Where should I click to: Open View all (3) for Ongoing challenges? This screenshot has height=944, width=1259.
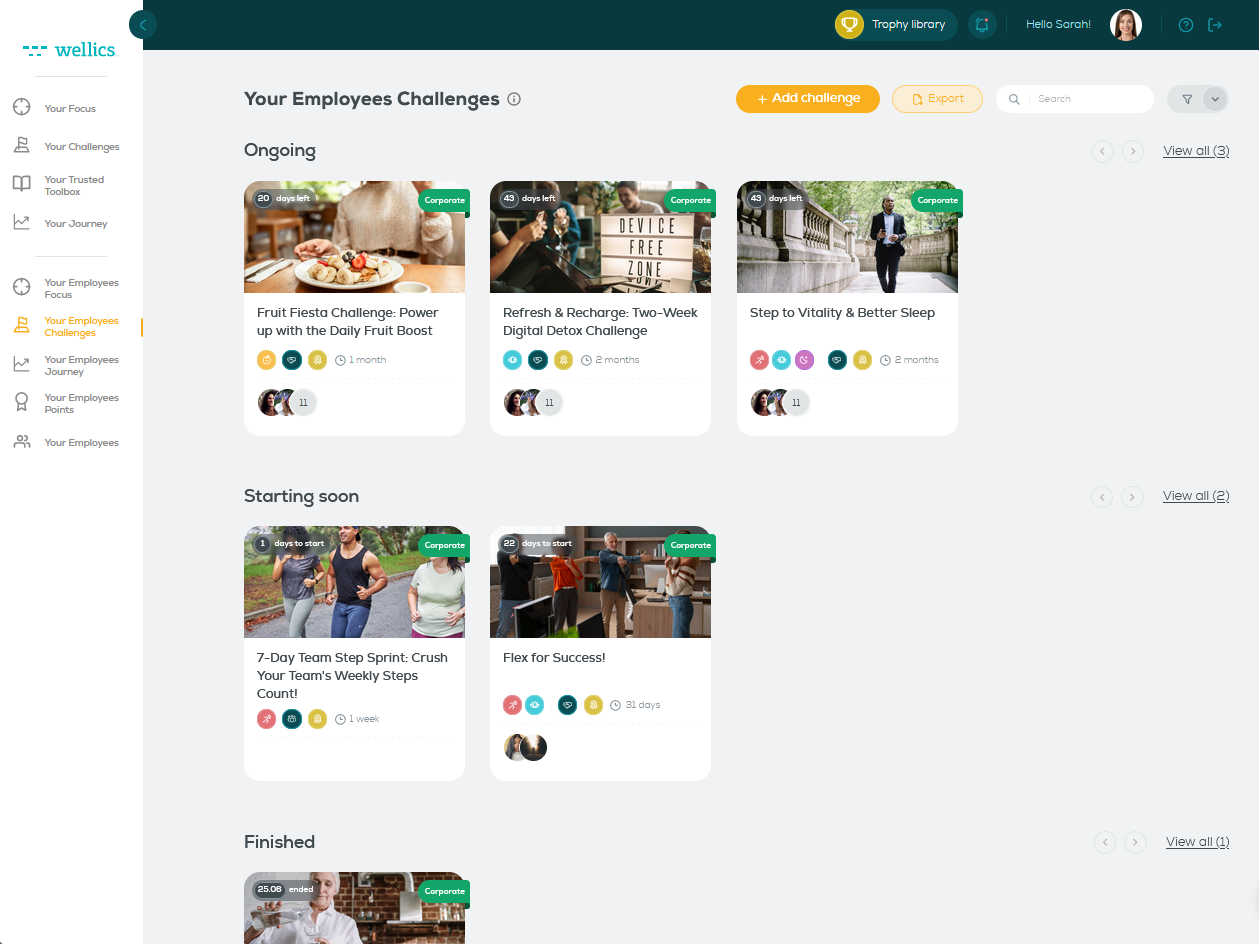coord(1195,150)
